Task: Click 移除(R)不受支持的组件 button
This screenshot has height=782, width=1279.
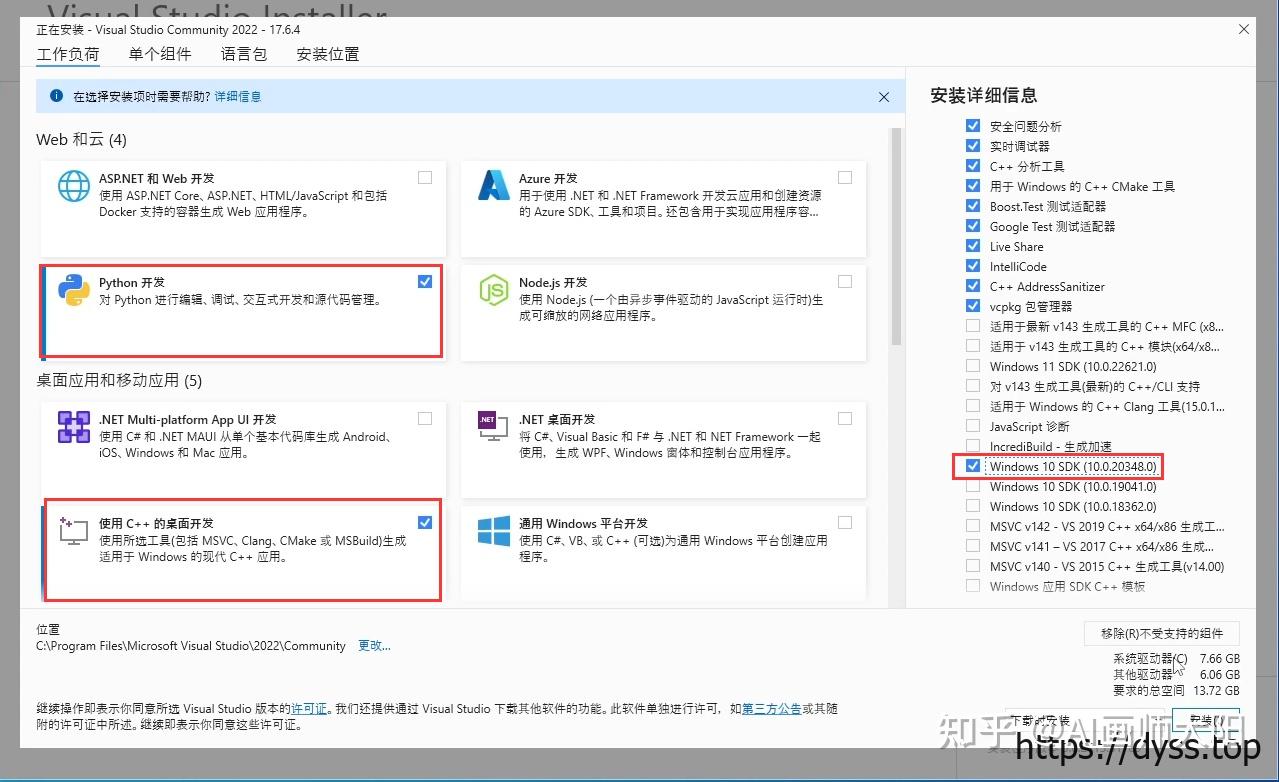Action: pos(1162,633)
